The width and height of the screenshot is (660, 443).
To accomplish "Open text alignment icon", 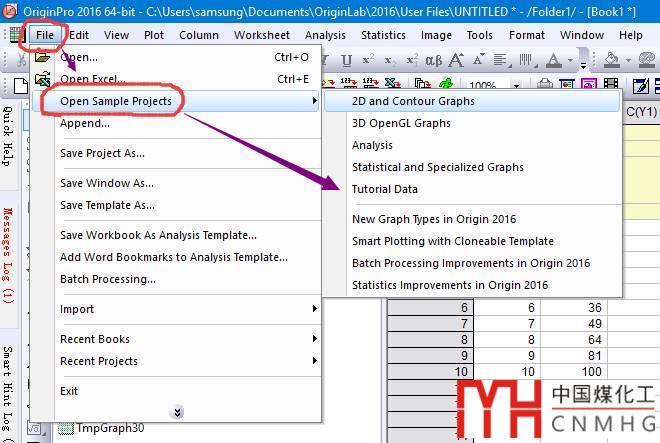I will click(x=502, y=61).
